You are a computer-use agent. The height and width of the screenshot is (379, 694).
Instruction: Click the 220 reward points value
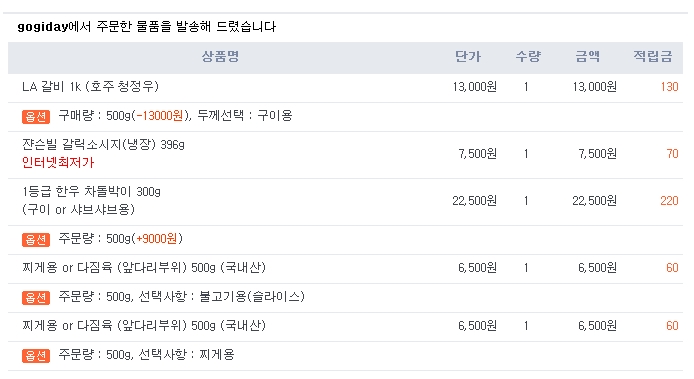pyautogui.click(x=669, y=201)
